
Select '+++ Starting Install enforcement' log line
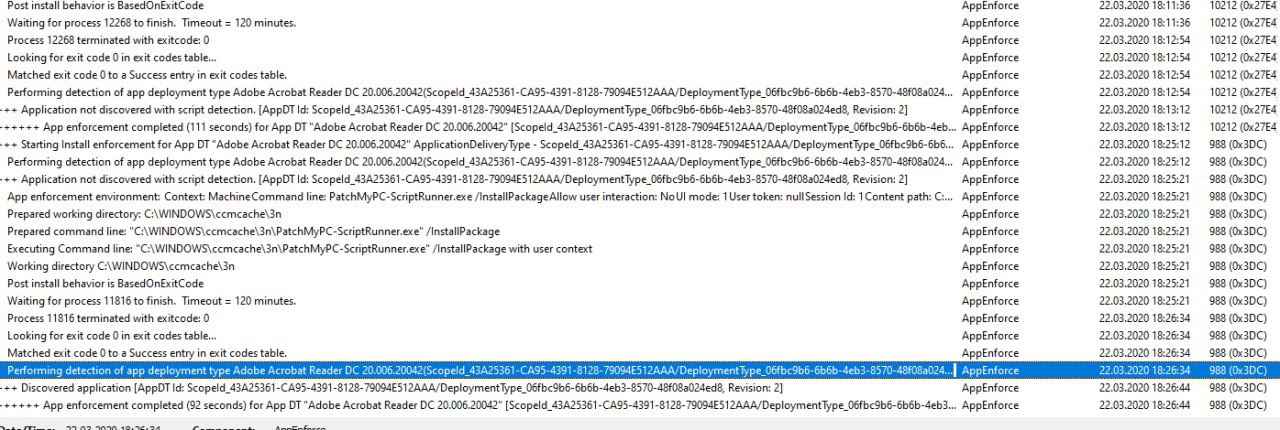click(x=640, y=144)
